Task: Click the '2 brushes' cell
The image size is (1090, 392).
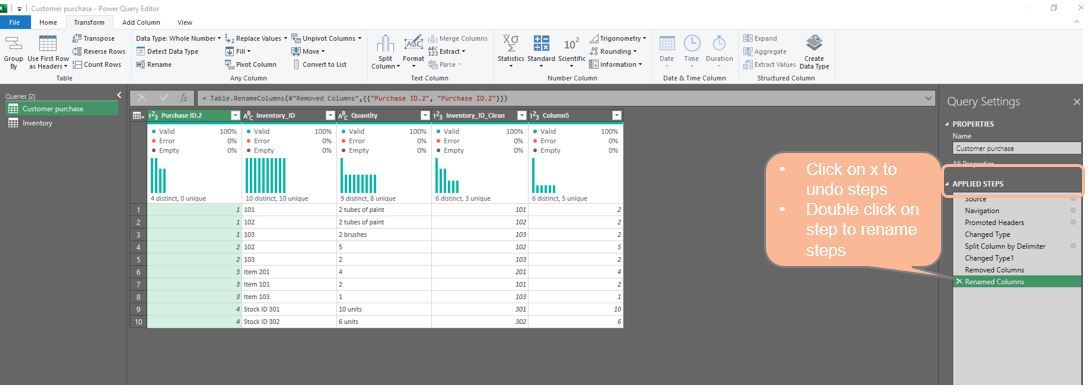Action: click(384, 234)
